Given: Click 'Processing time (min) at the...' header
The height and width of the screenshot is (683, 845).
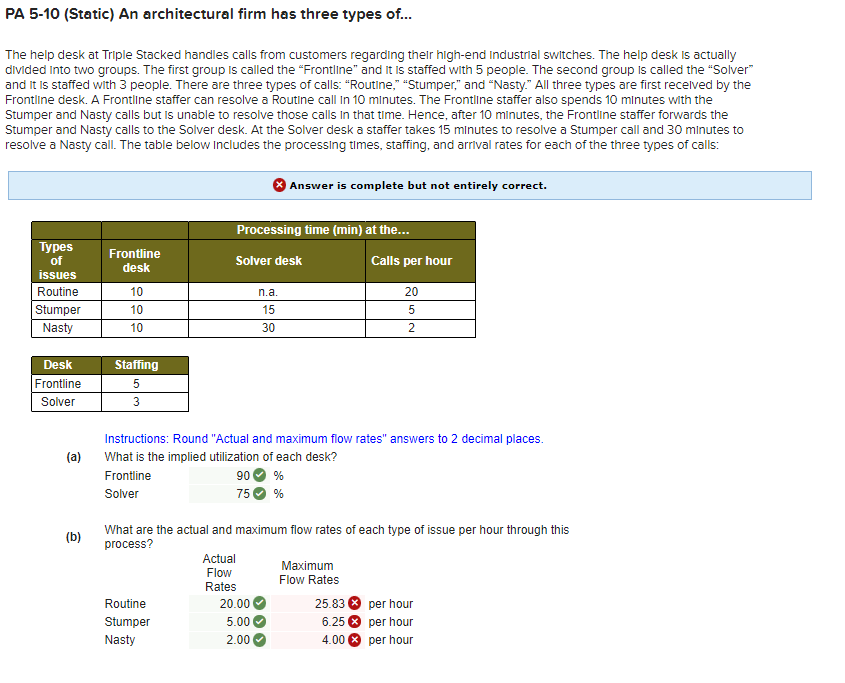Looking at the screenshot, I should pyautogui.click(x=323, y=230).
